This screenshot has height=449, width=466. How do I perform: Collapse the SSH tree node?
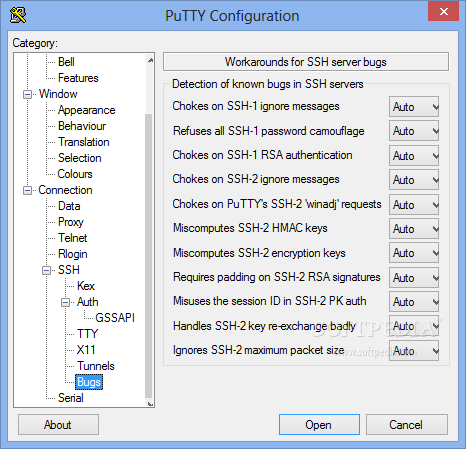[x=47, y=270]
